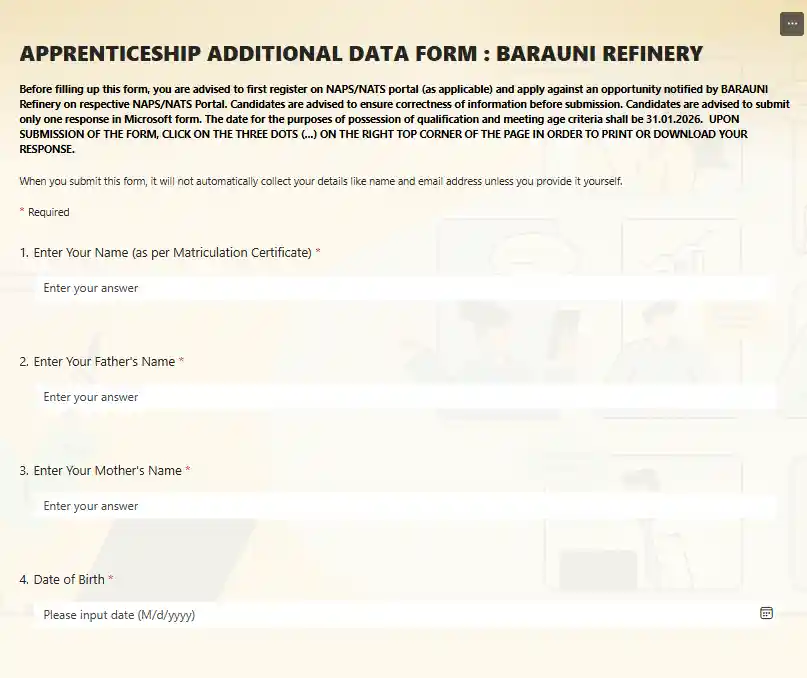Click the asterisk after Mother's Name
This screenshot has width=807, height=678.
tap(188, 471)
